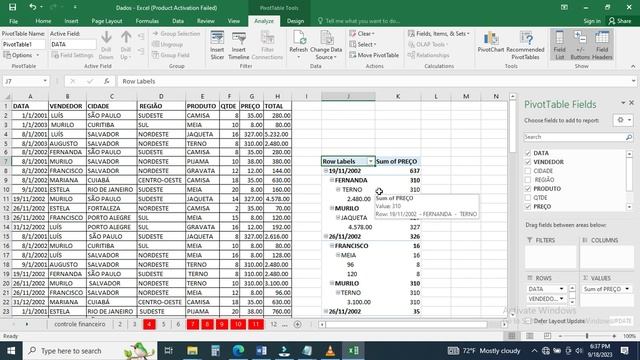Switch to Normal view icon
This screenshot has width=640, height=360.
[511, 336]
